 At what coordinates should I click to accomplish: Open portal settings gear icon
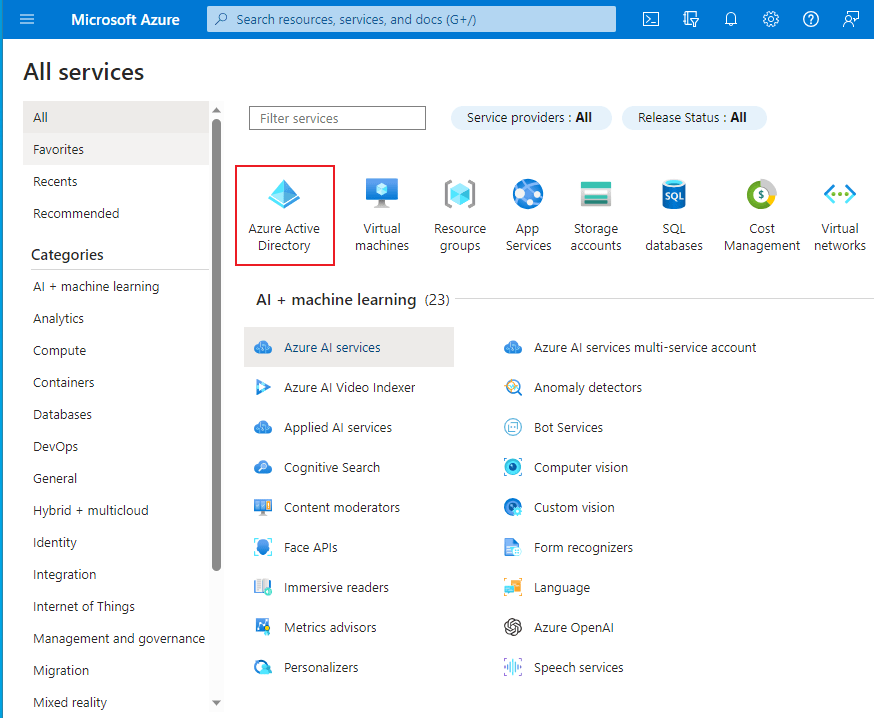tap(771, 19)
